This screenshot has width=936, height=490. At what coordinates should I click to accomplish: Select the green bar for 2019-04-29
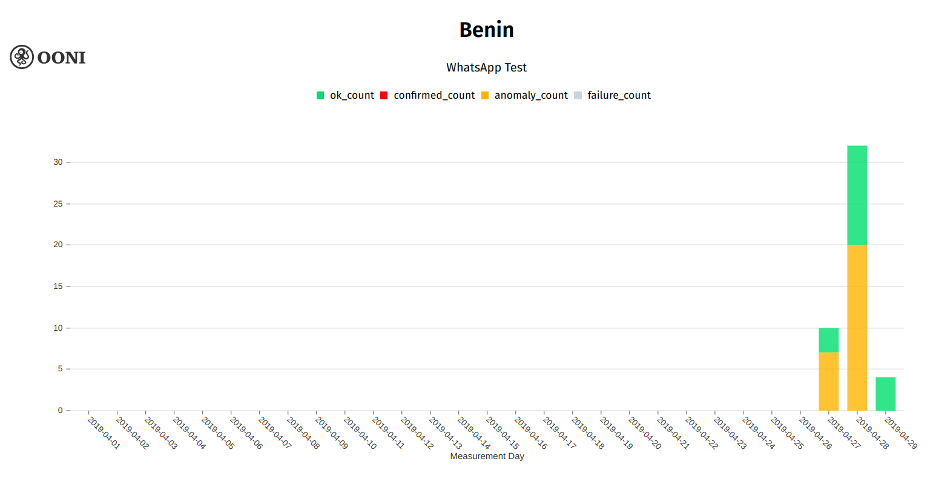886,394
